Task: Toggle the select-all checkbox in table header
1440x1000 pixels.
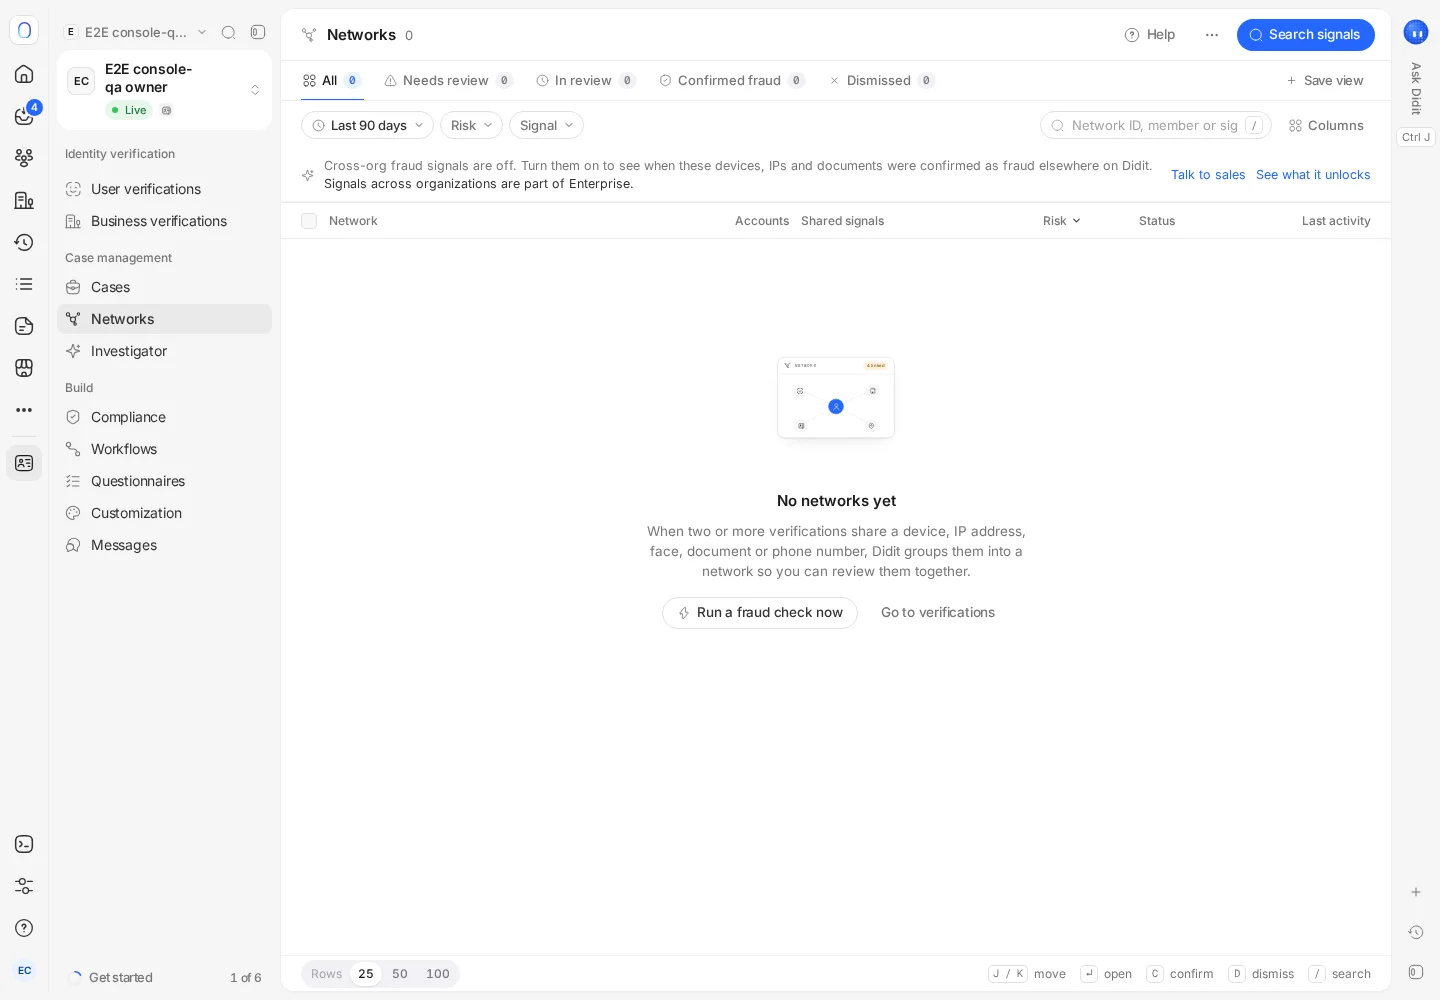Action: point(309,221)
